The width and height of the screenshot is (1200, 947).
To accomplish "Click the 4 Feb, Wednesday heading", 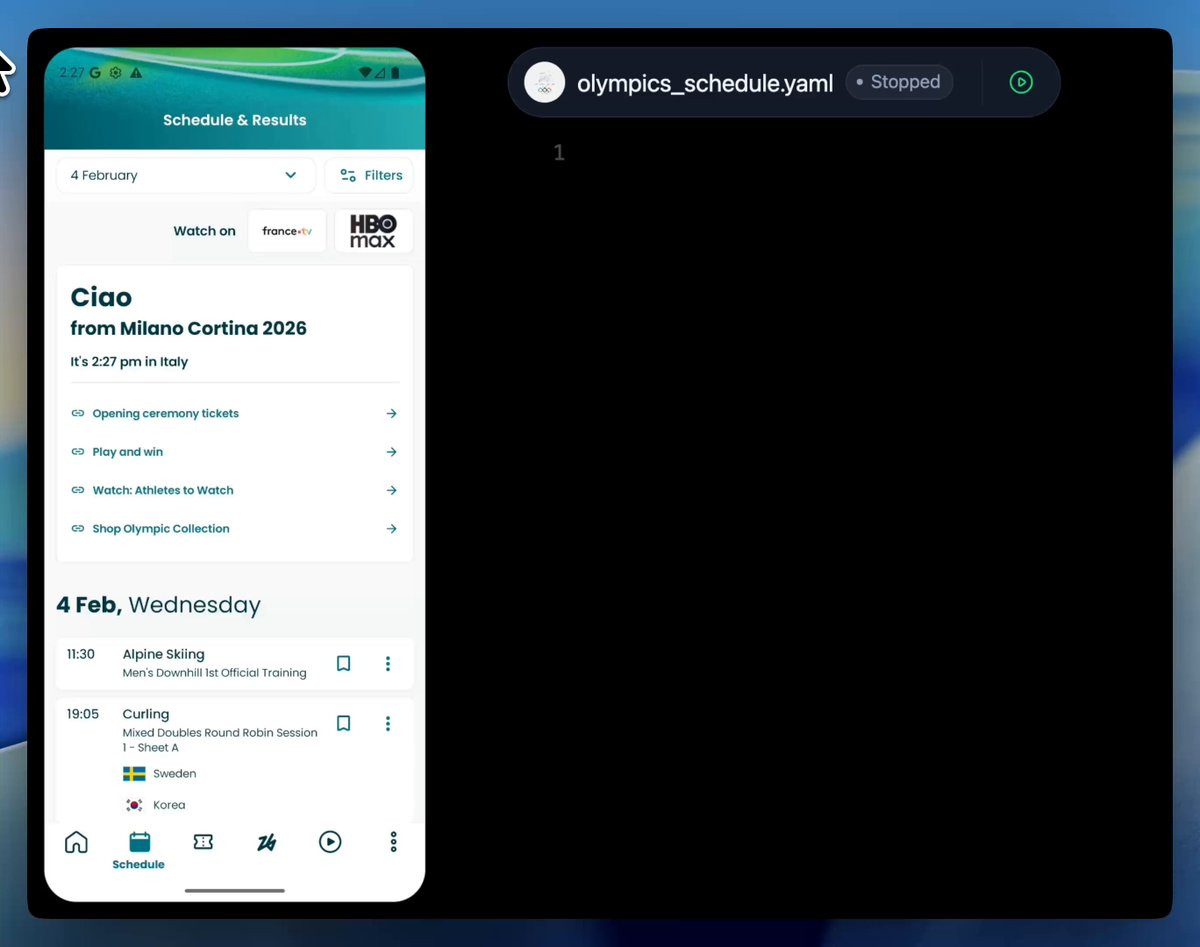I will [158, 605].
